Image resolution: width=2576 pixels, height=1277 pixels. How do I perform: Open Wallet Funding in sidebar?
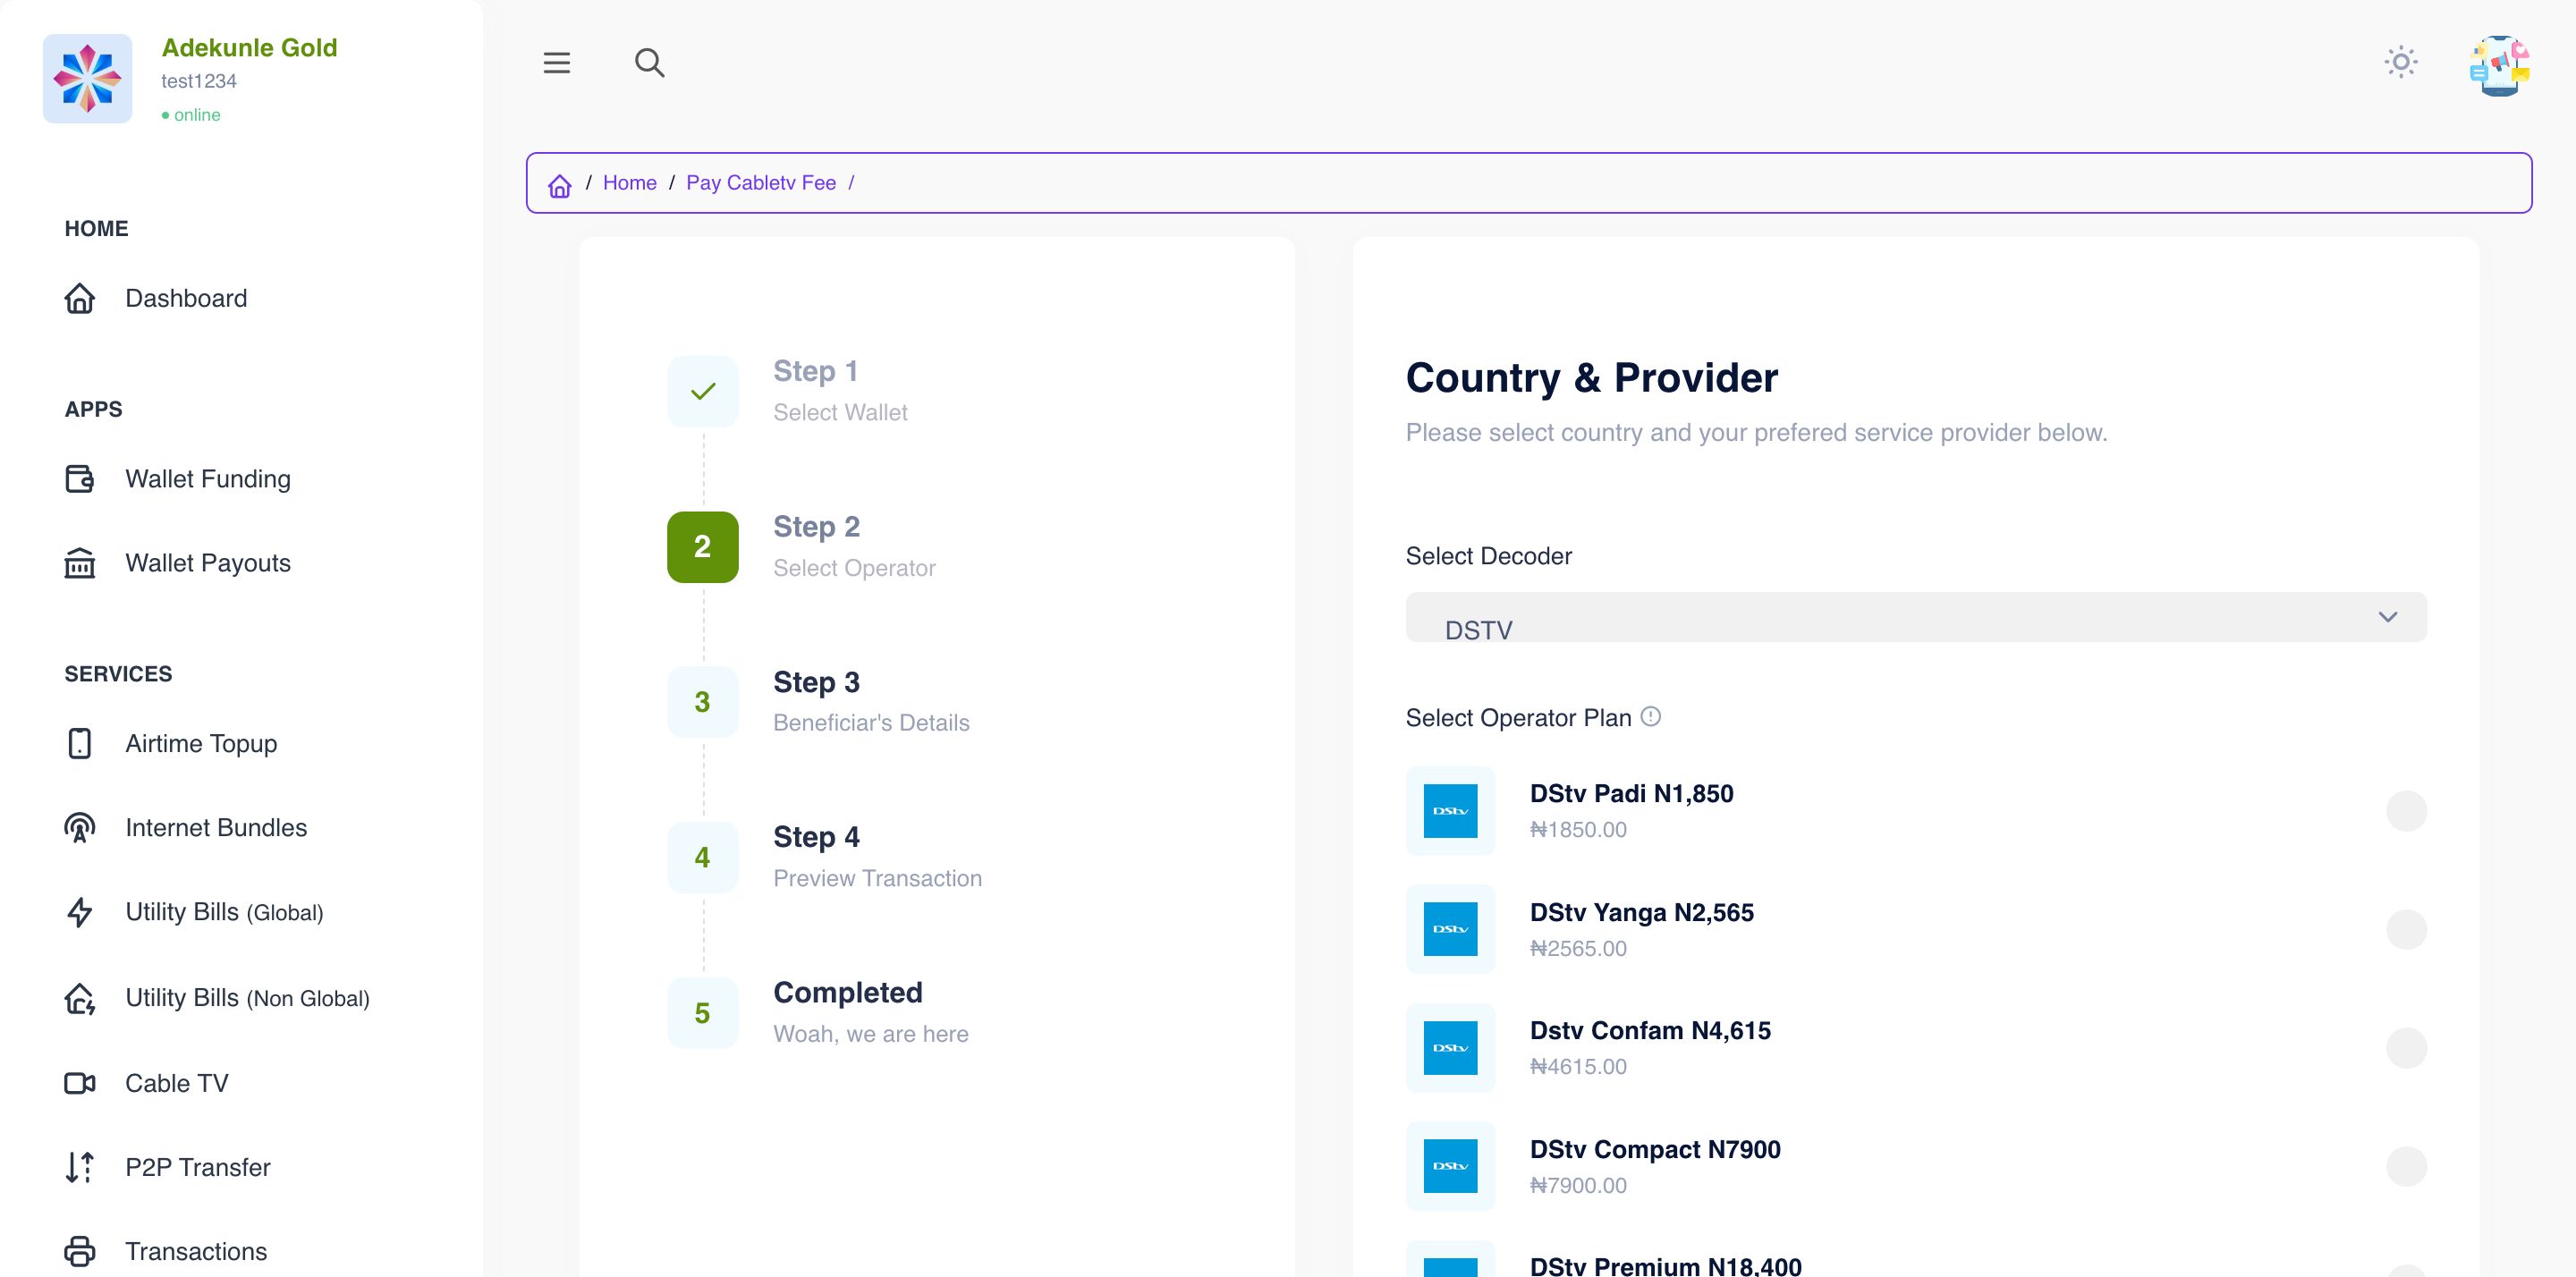click(207, 479)
